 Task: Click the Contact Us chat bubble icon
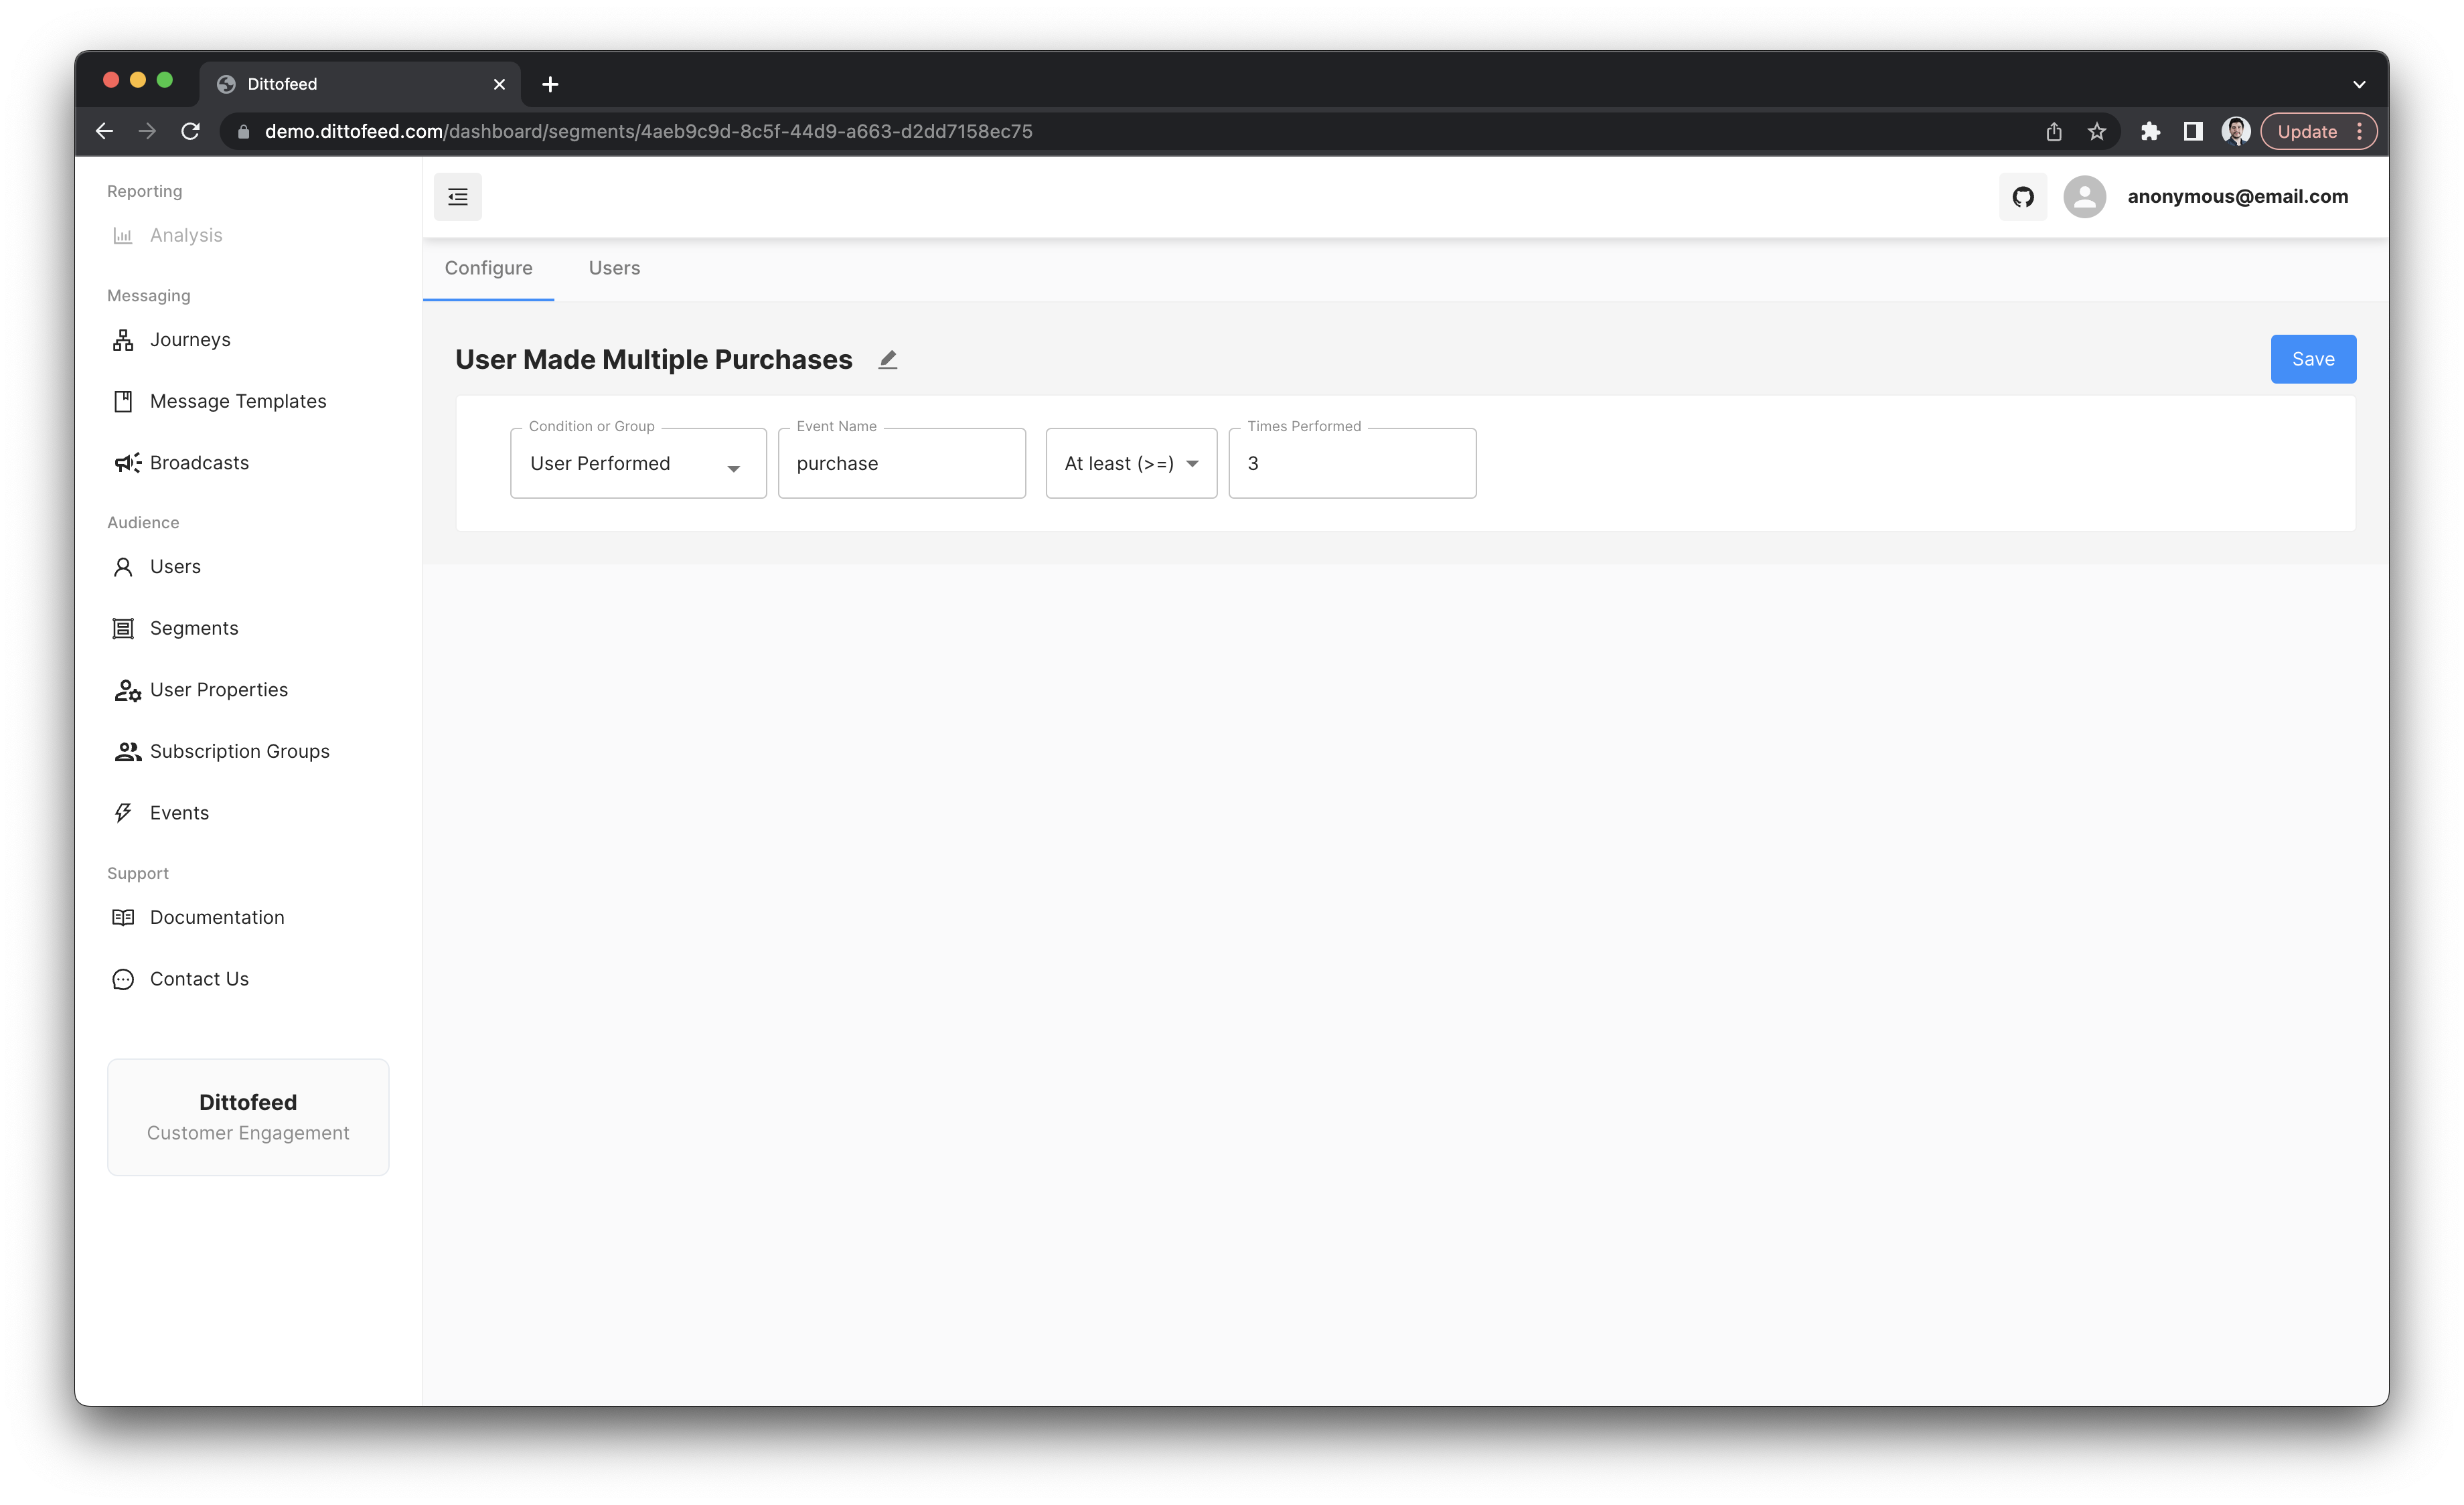[x=123, y=980]
